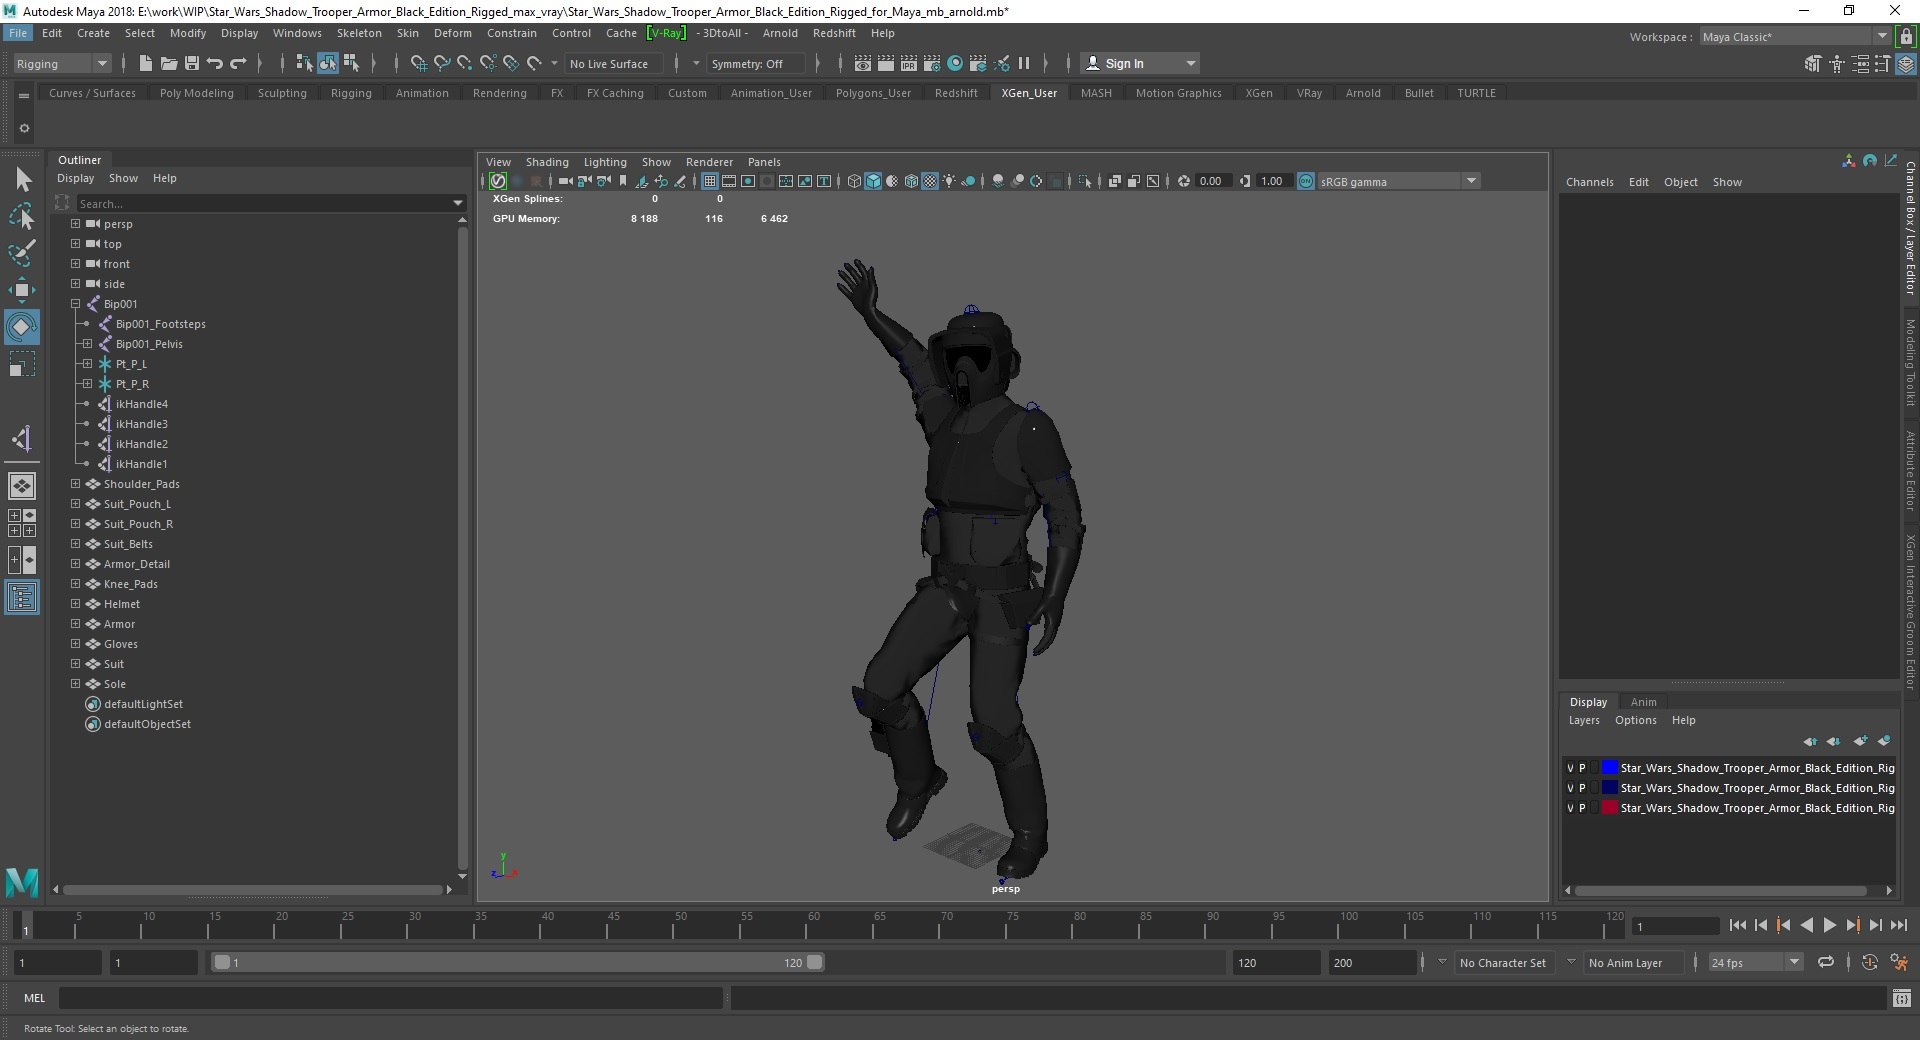Open the Outliner panel layout icon
1920x1040 pixels.
[x=22, y=598]
